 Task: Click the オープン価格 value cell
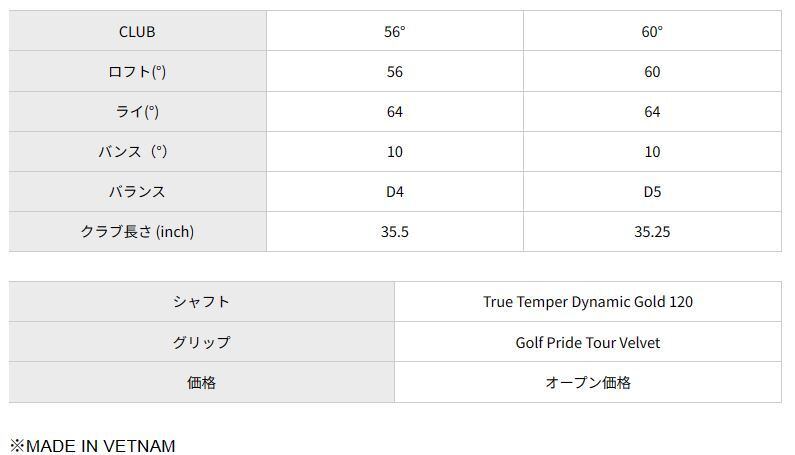(x=588, y=382)
